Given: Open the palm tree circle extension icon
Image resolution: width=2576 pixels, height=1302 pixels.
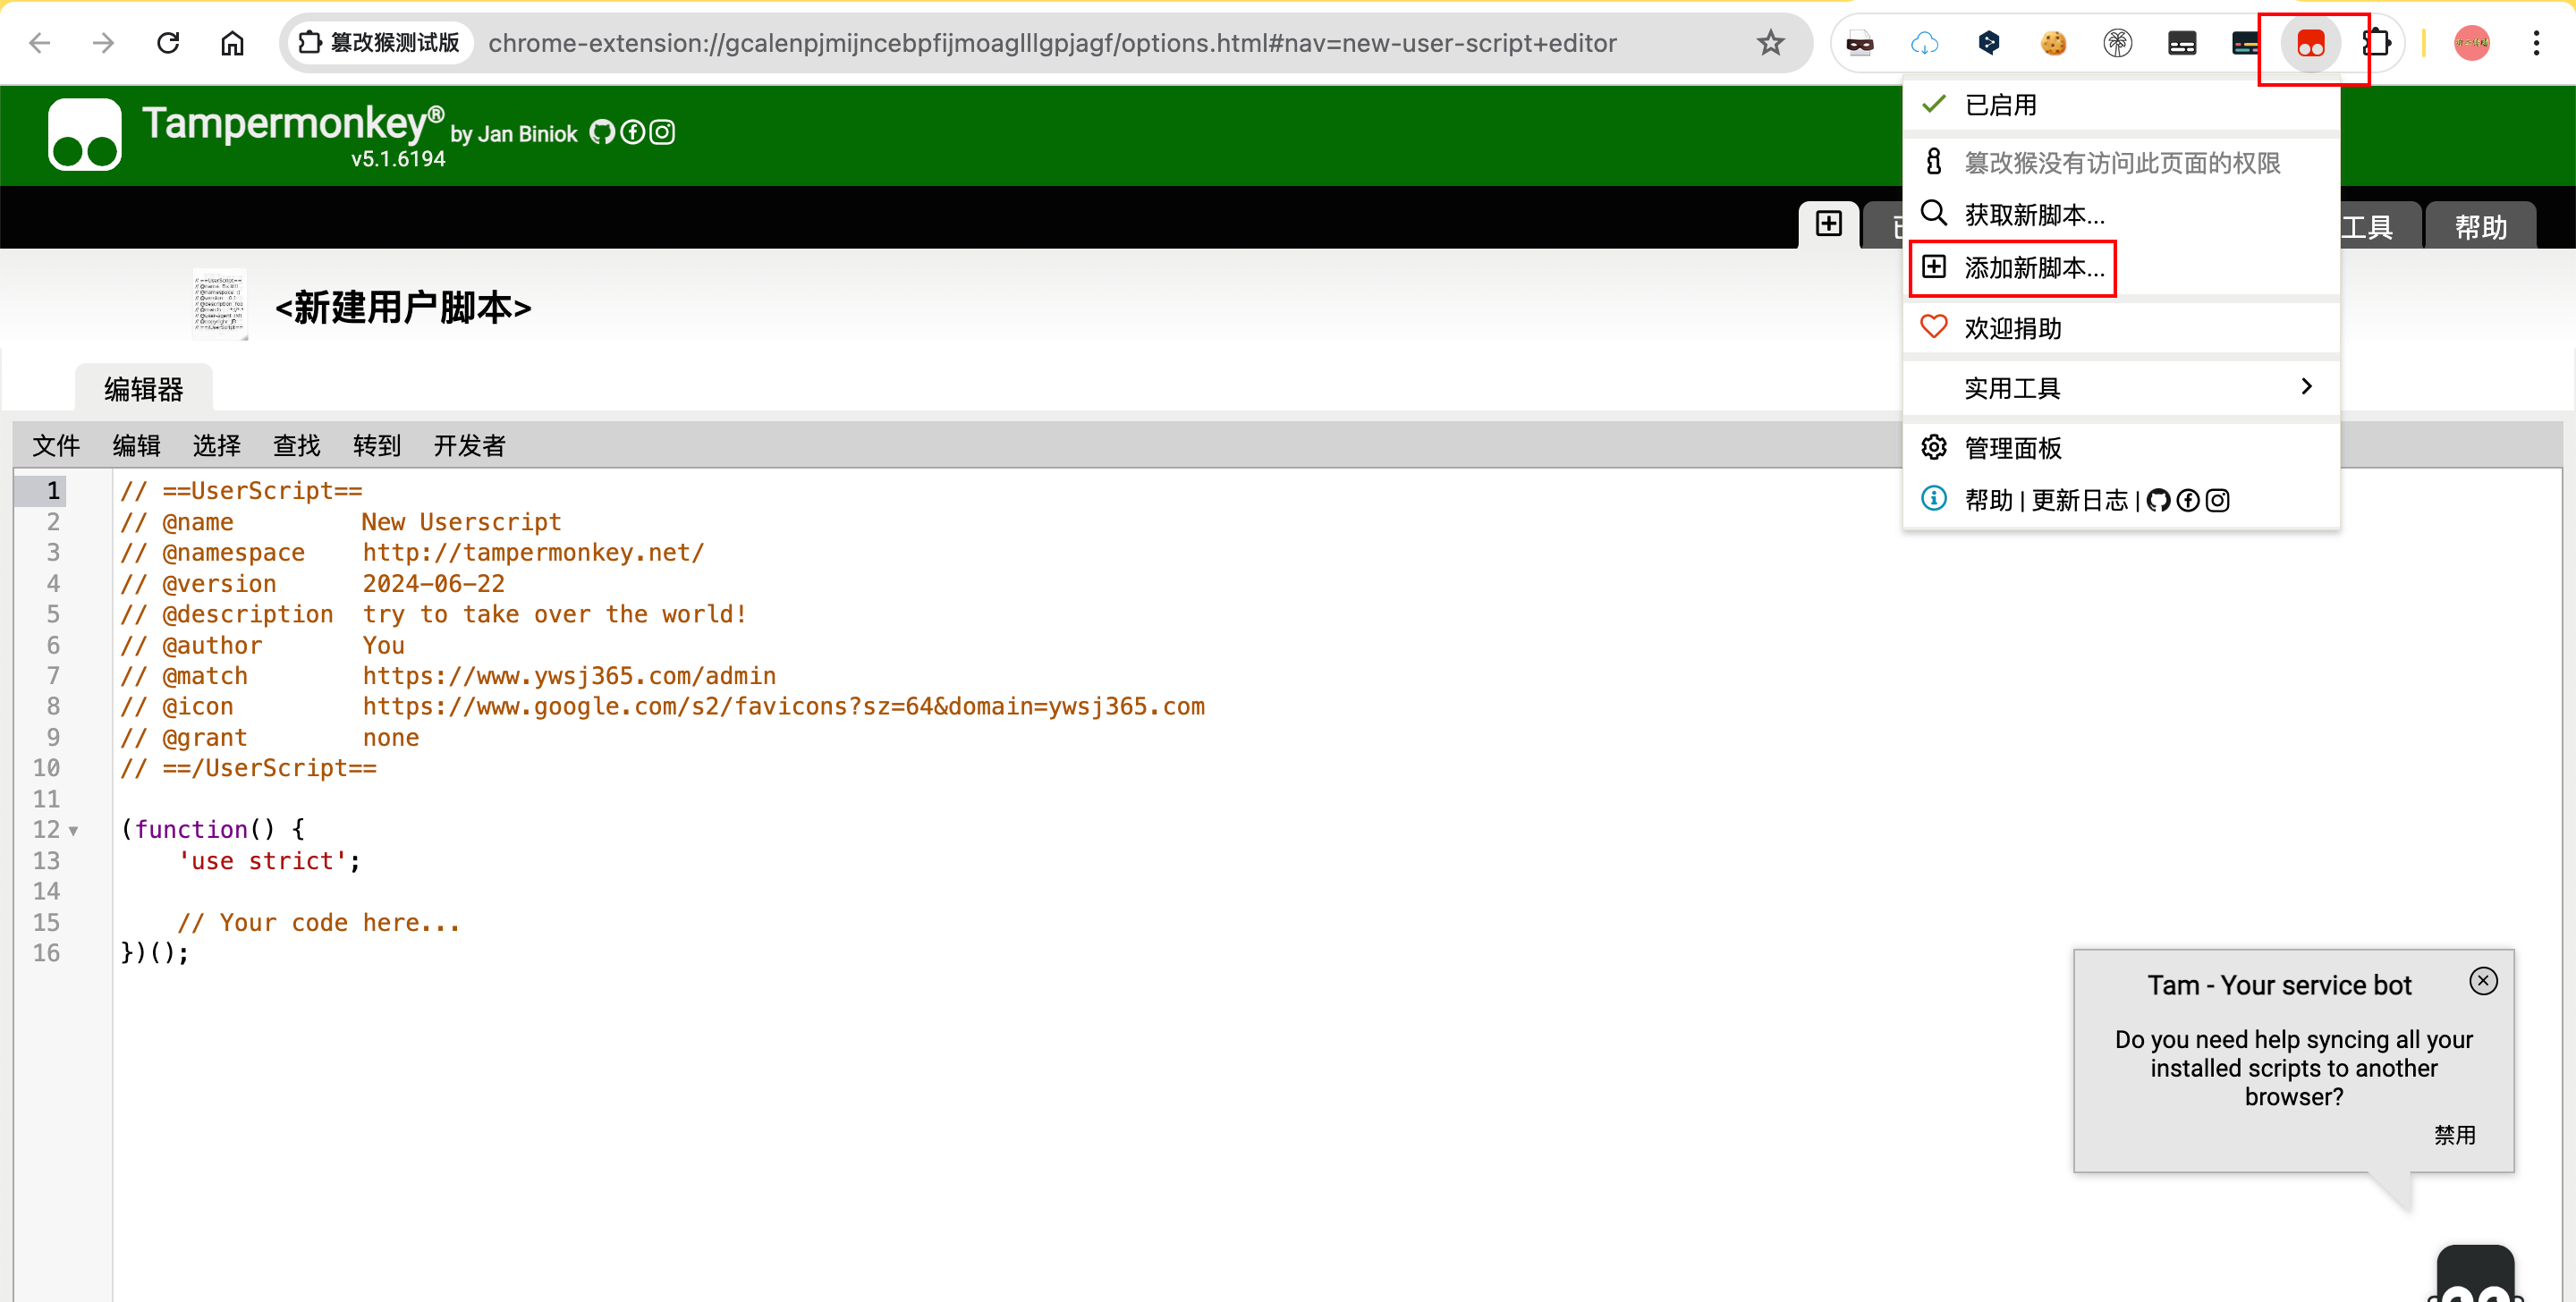Looking at the screenshot, I should pos(2117,43).
